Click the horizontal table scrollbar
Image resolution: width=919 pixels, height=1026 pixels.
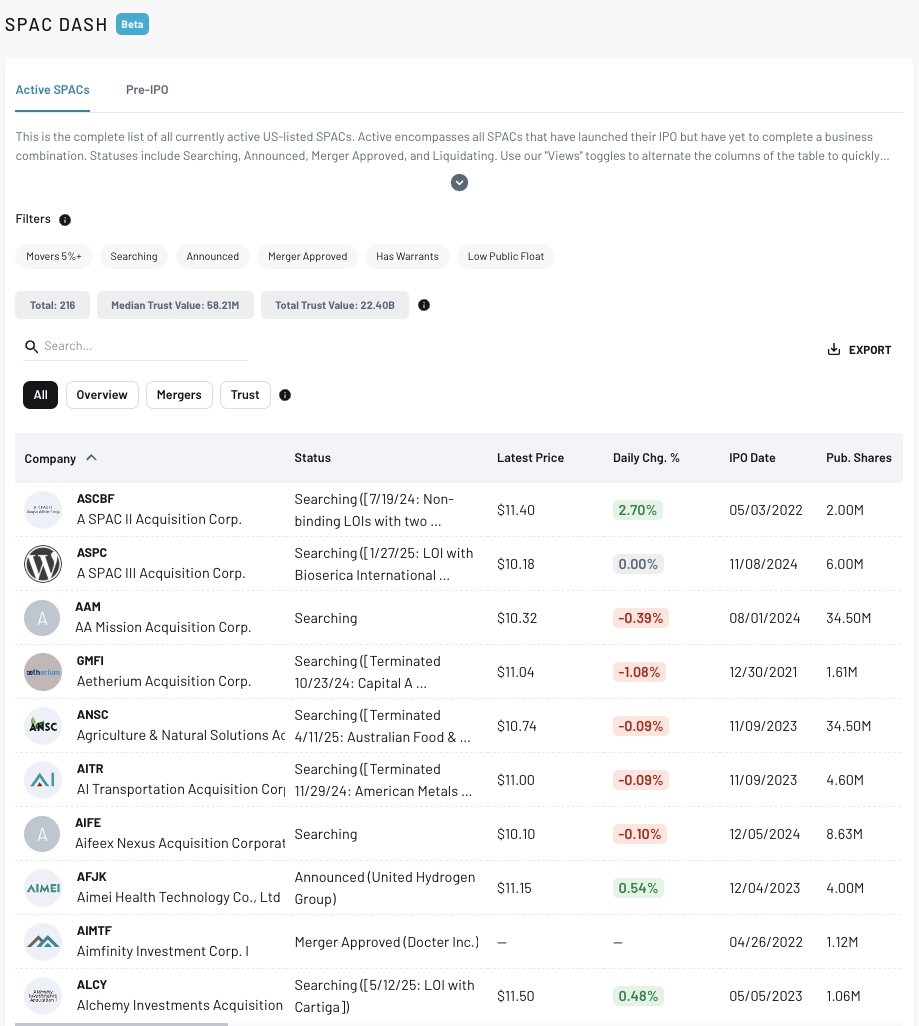tap(121, 1024)
